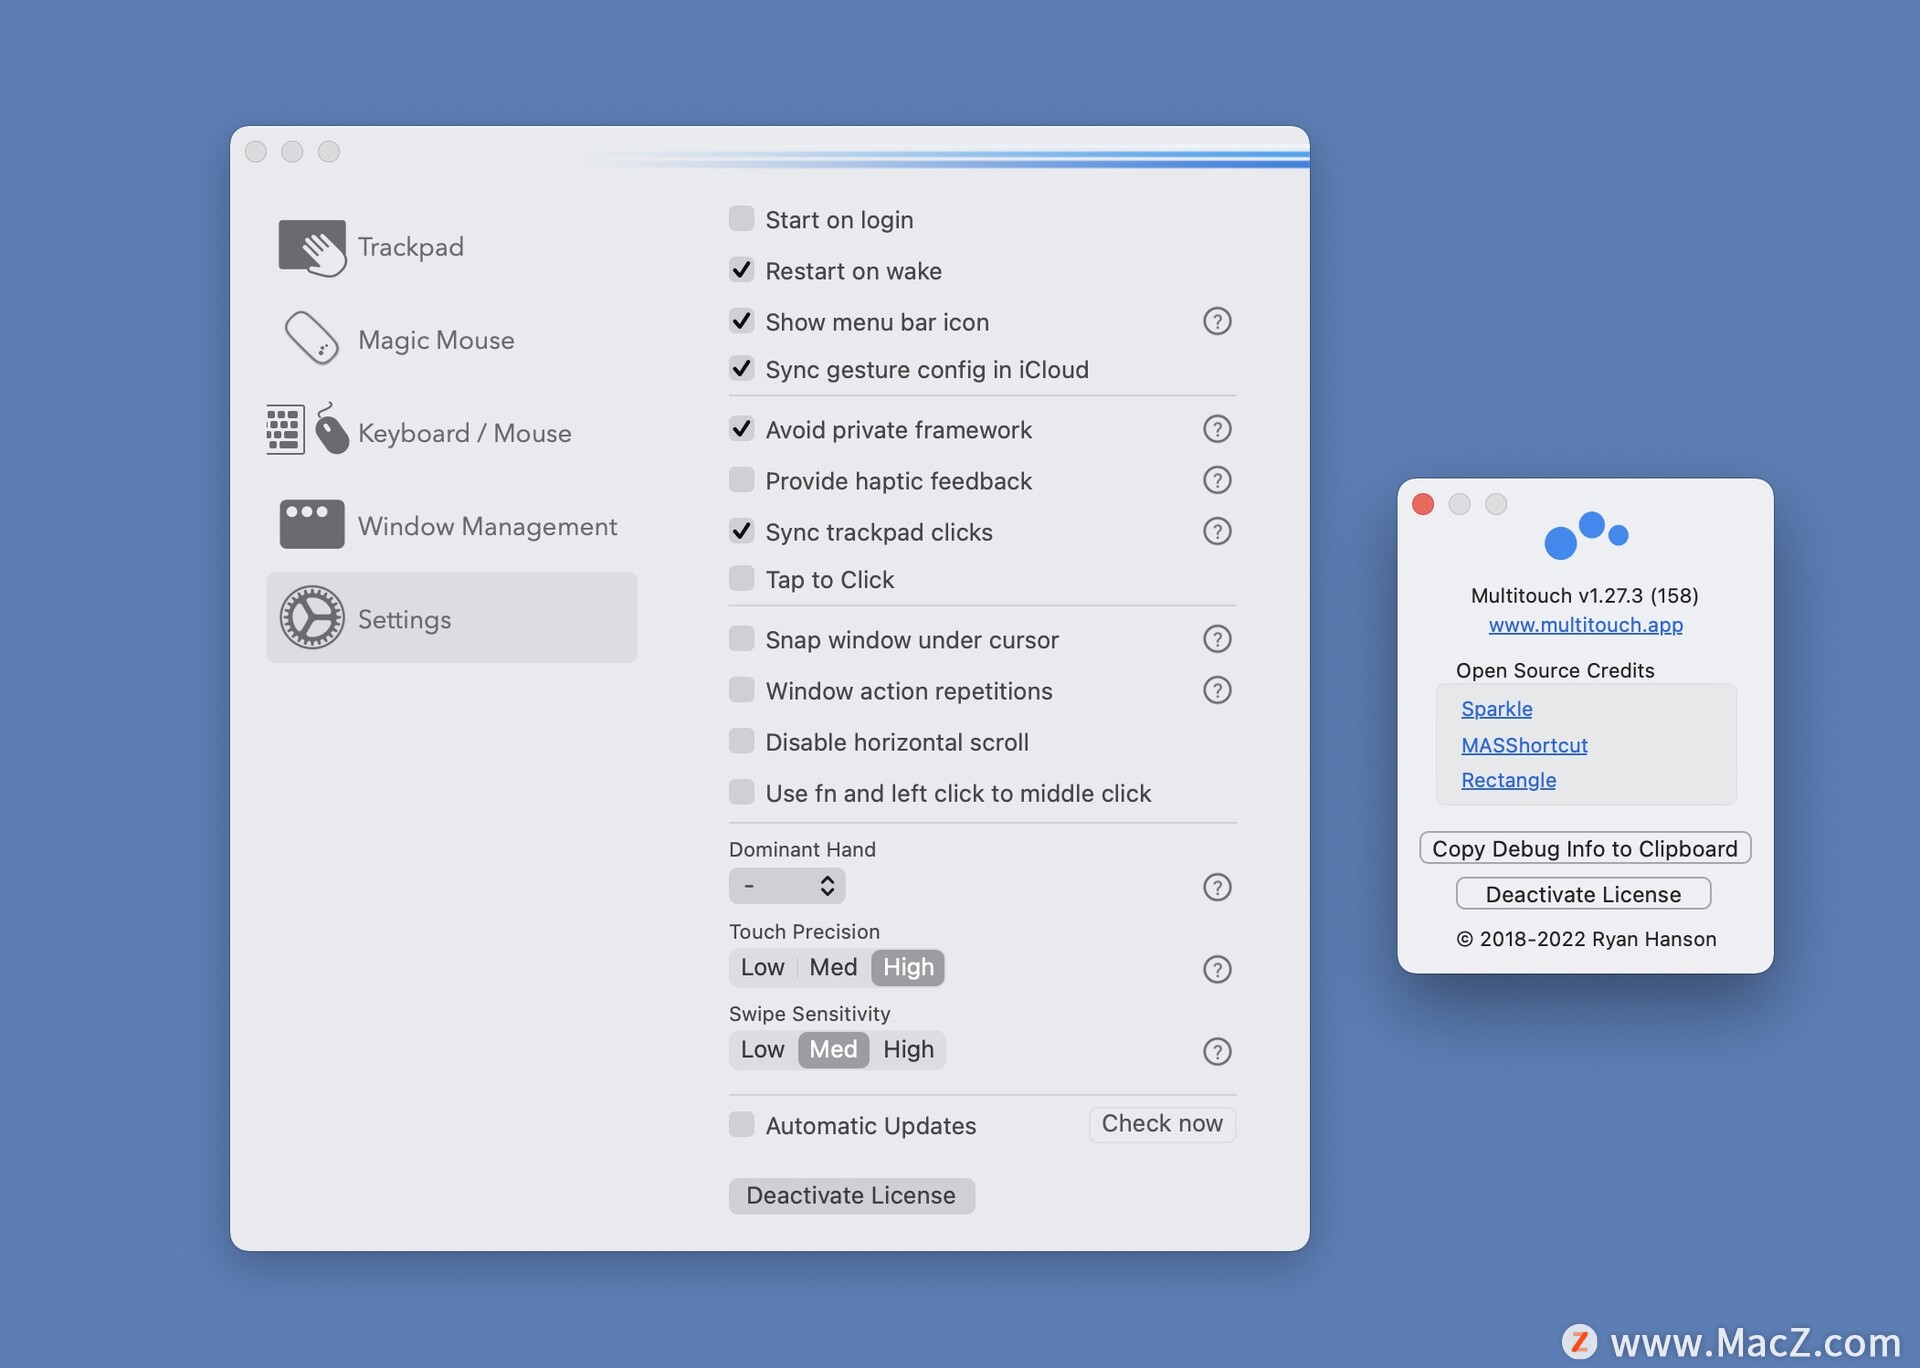Open help for Window action repetitions
The image size is (1920, 1368).
pyautogui.click(x=1216, y=690)
